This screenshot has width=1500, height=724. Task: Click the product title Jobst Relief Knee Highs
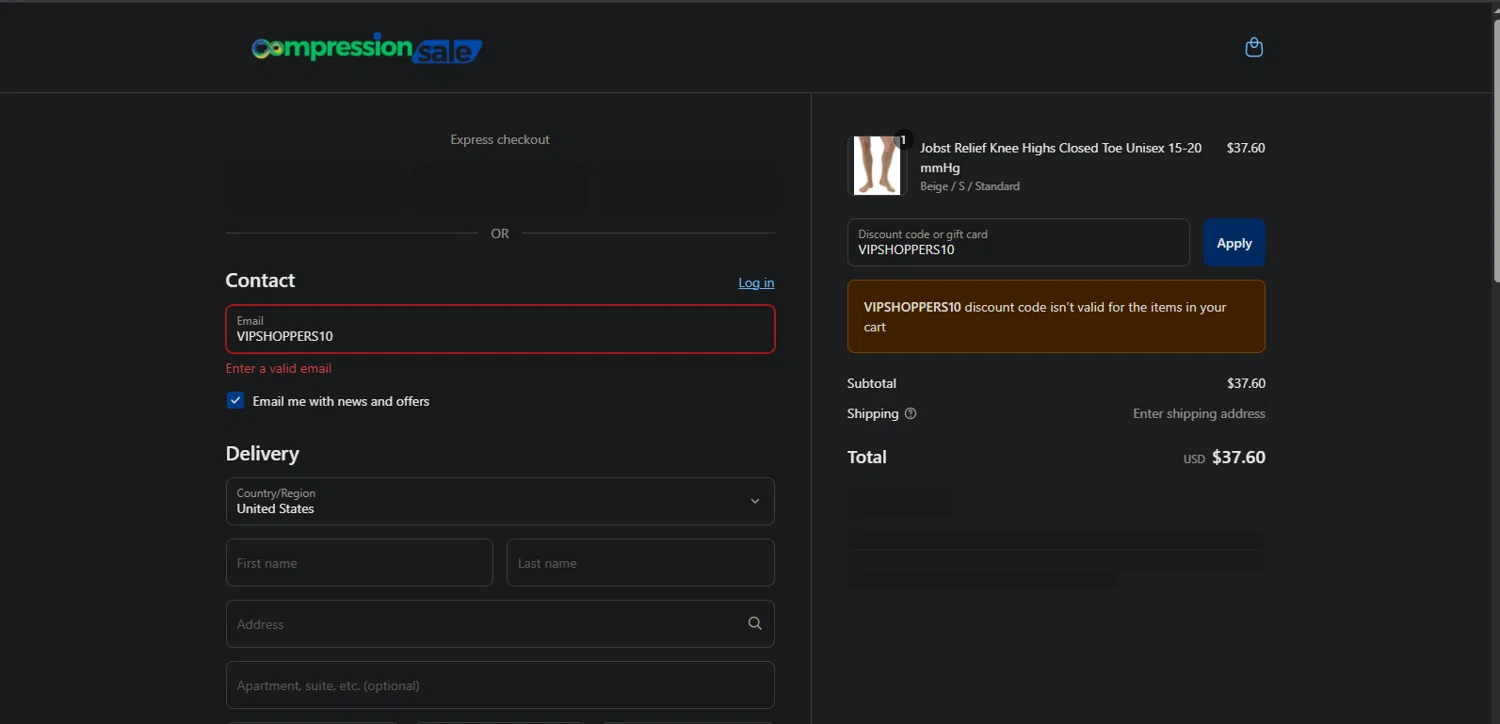pos(1061,157)
